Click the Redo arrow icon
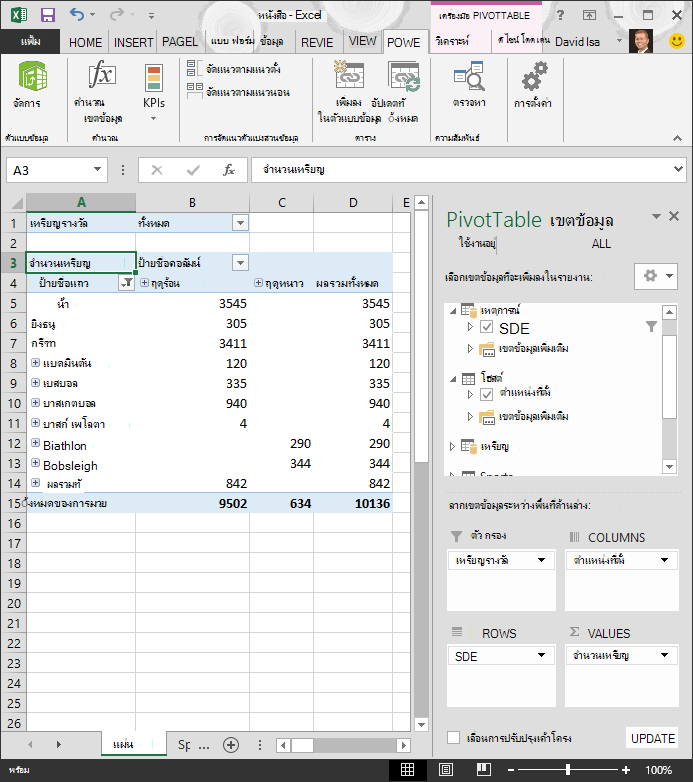The height and width of the screenshot is (782, 693). click(117, 14)
